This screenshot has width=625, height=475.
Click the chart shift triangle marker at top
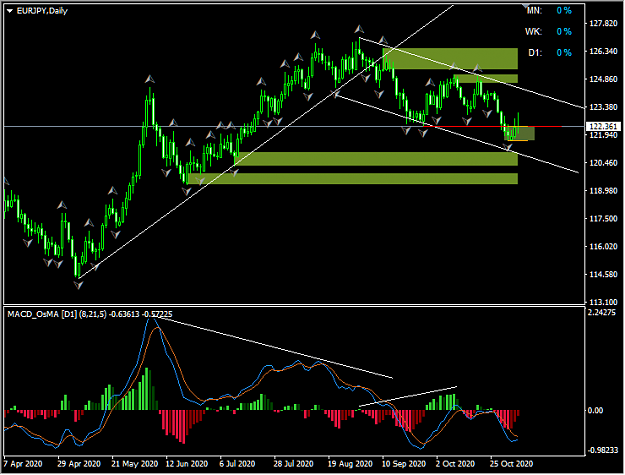(x=525, y=5)
